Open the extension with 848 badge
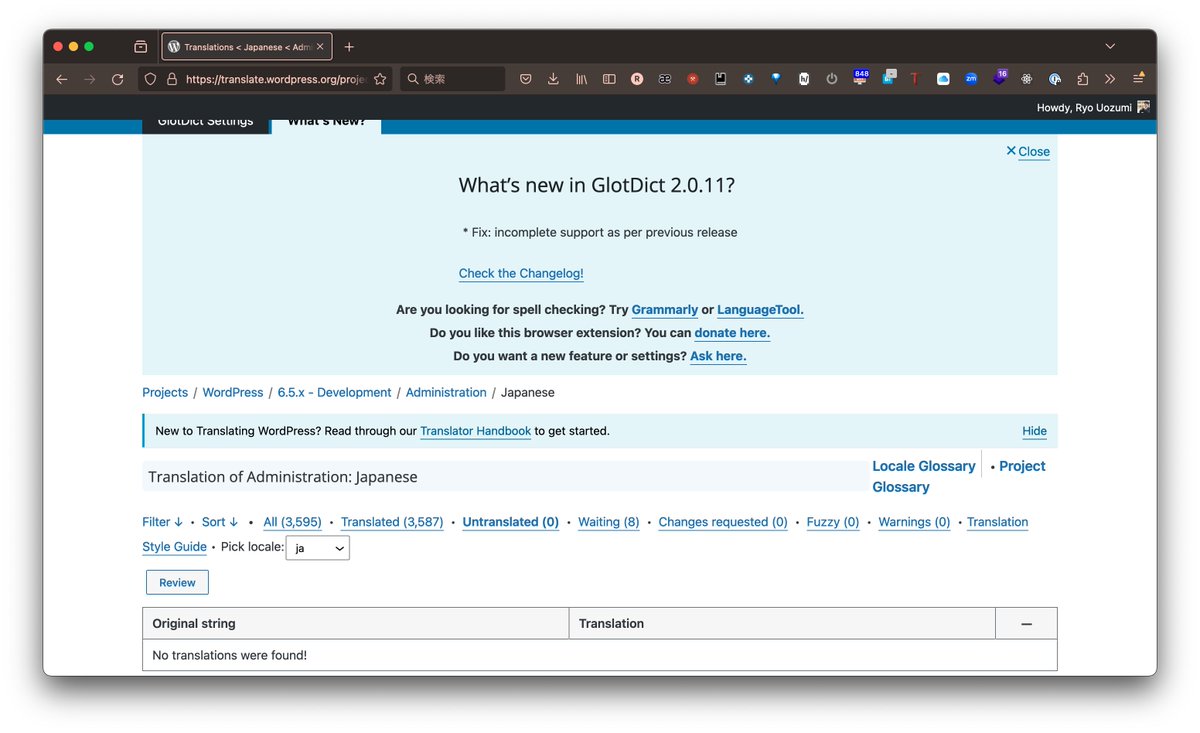This screenshot has height=733, width=1200. point(860,78)
